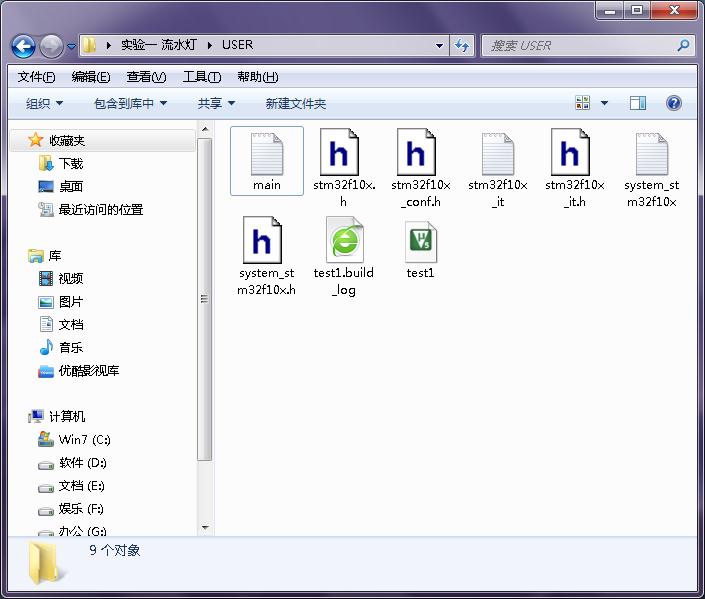The width and height of the screenshot is (705, 599).
Task: Open the 文档 (E:) drive
Action: point(81,486)
